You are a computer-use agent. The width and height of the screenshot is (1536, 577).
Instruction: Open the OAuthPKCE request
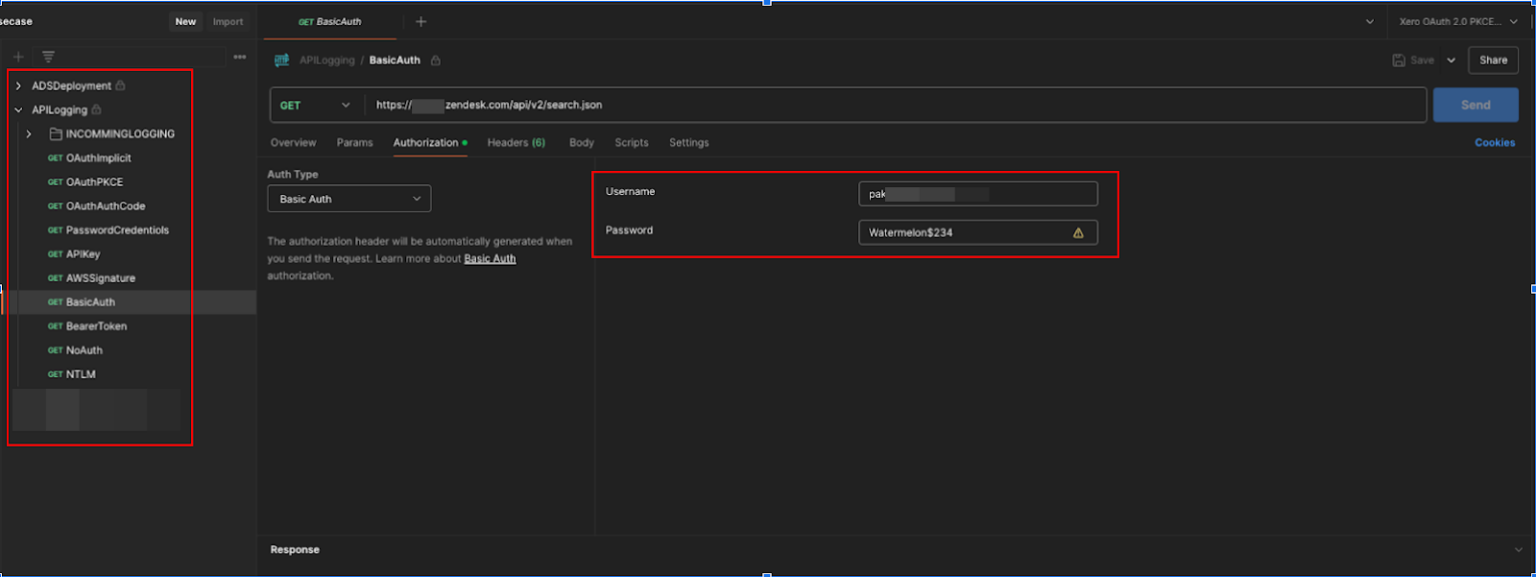pyautogui.click(x=95, y=182)
